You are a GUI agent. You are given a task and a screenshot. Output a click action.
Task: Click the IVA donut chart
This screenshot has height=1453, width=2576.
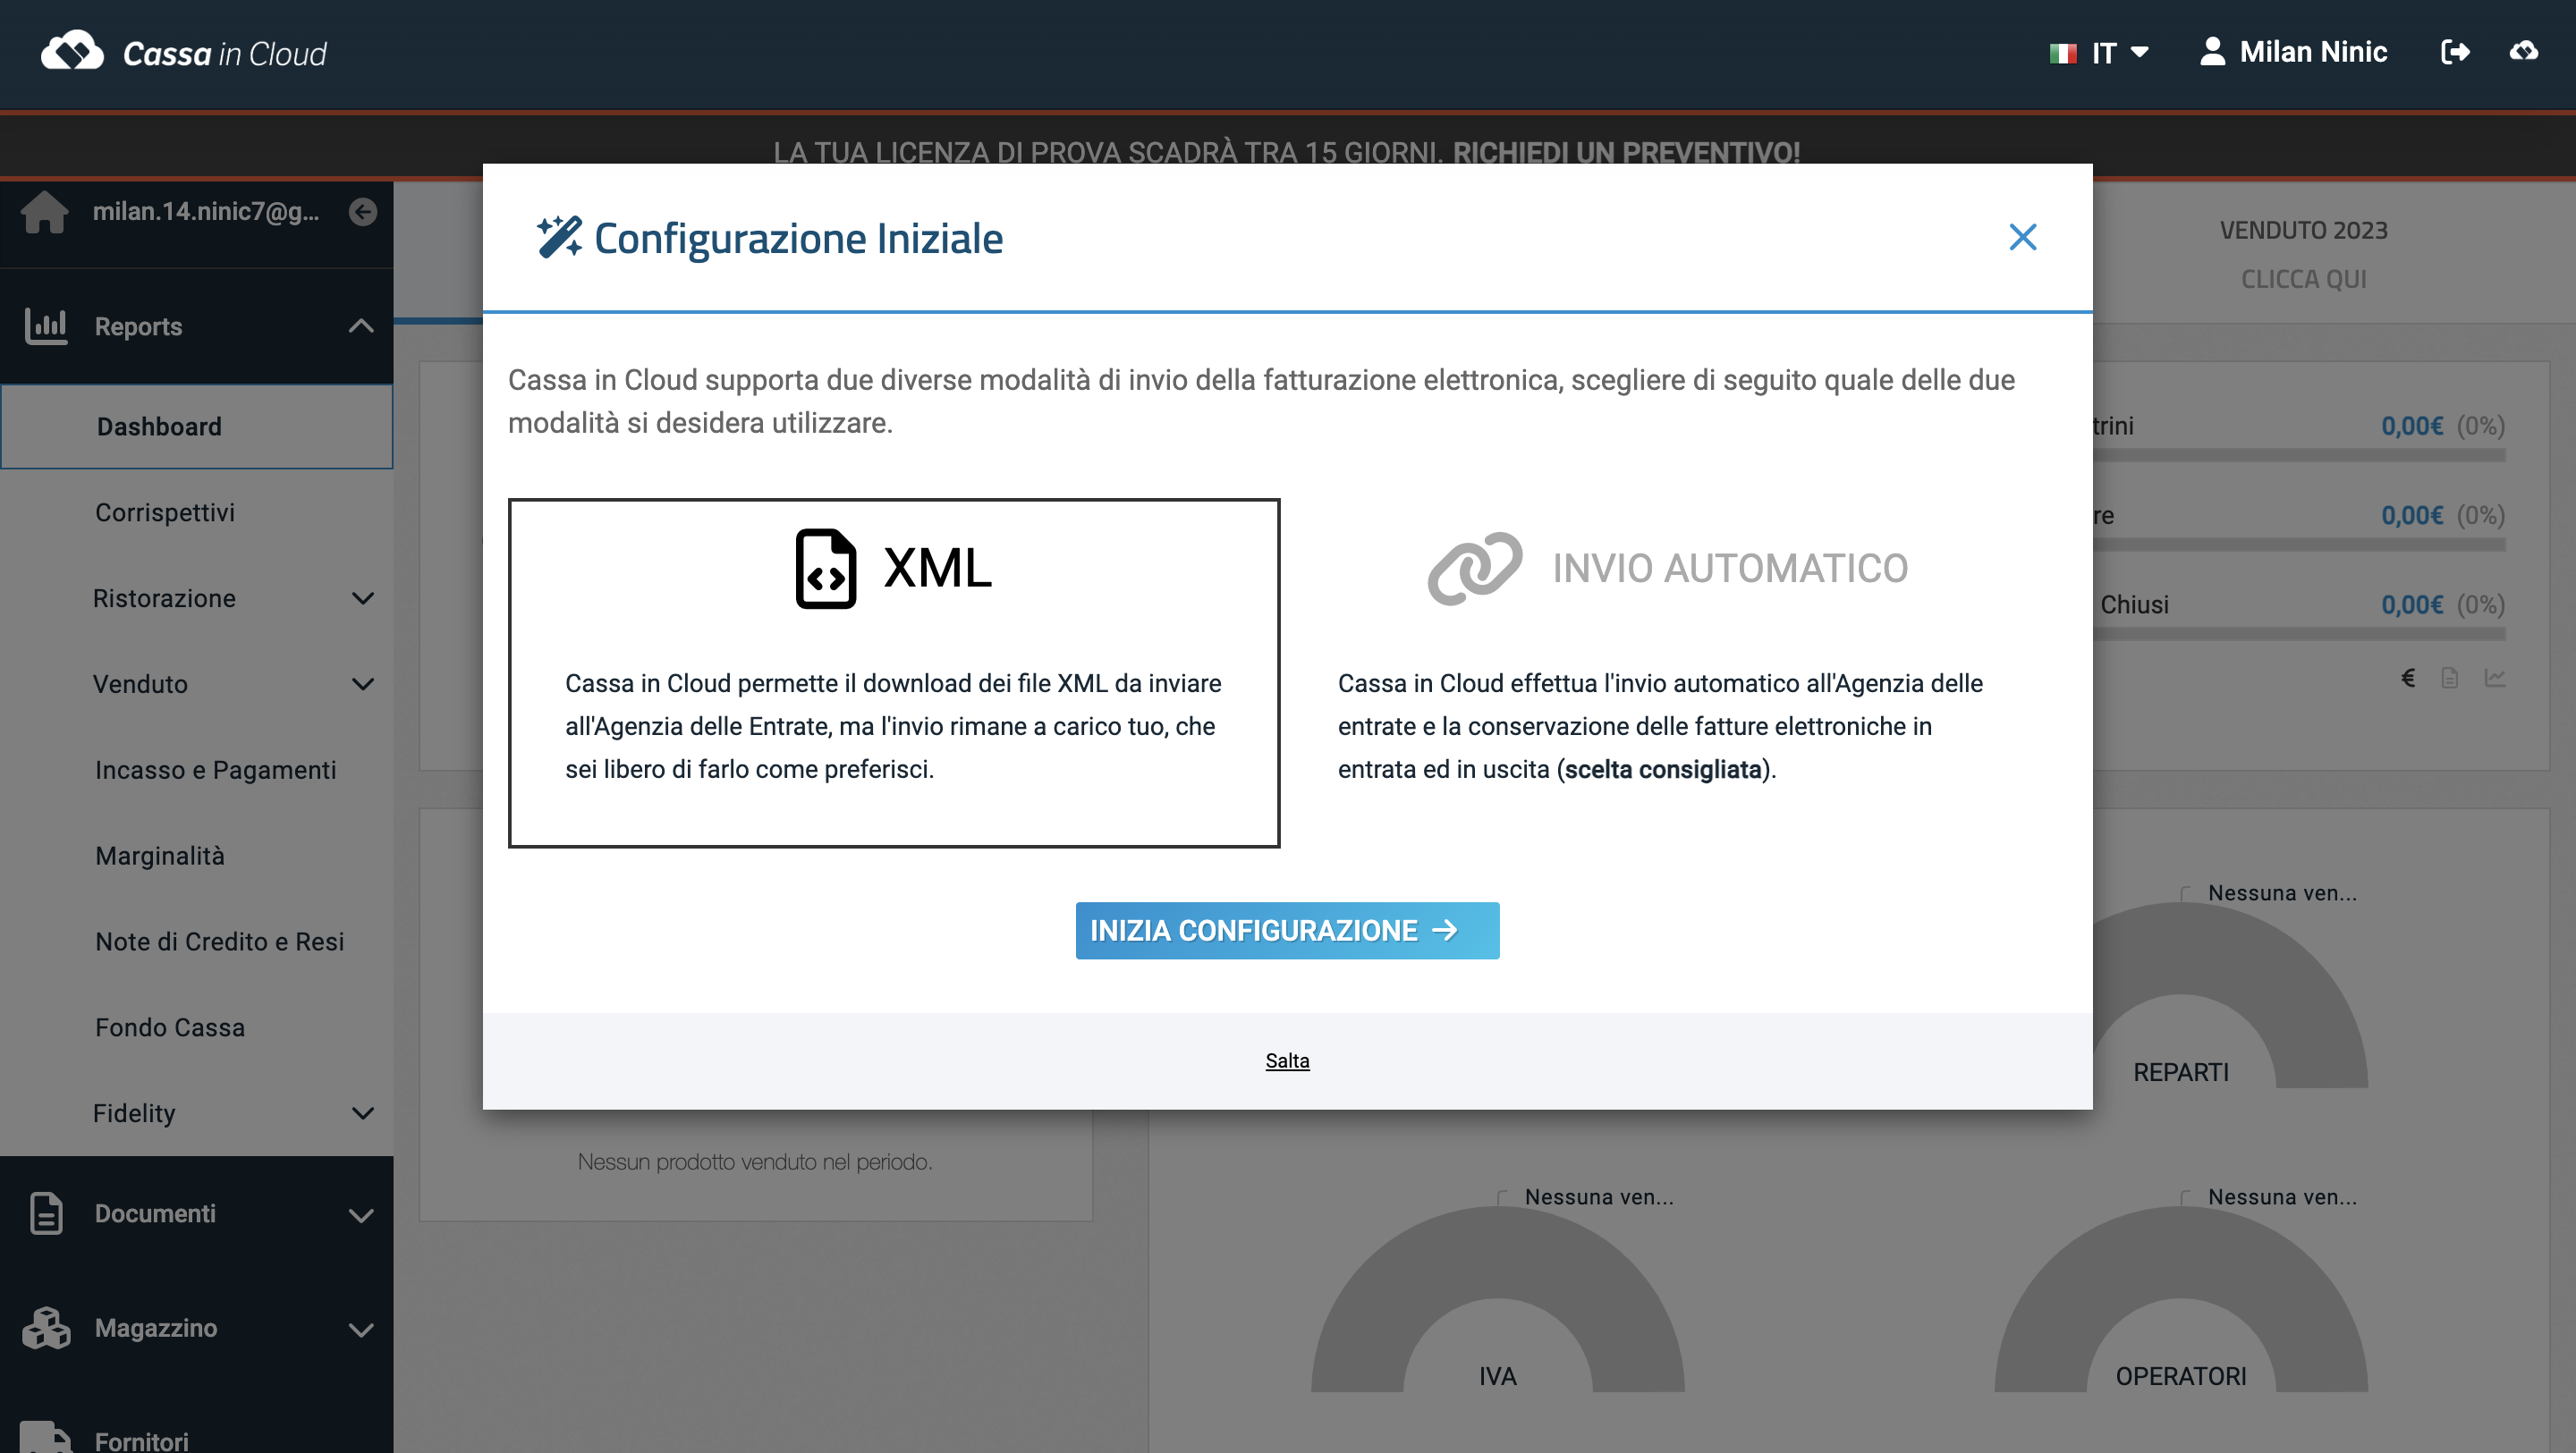click(1497, 1298)
